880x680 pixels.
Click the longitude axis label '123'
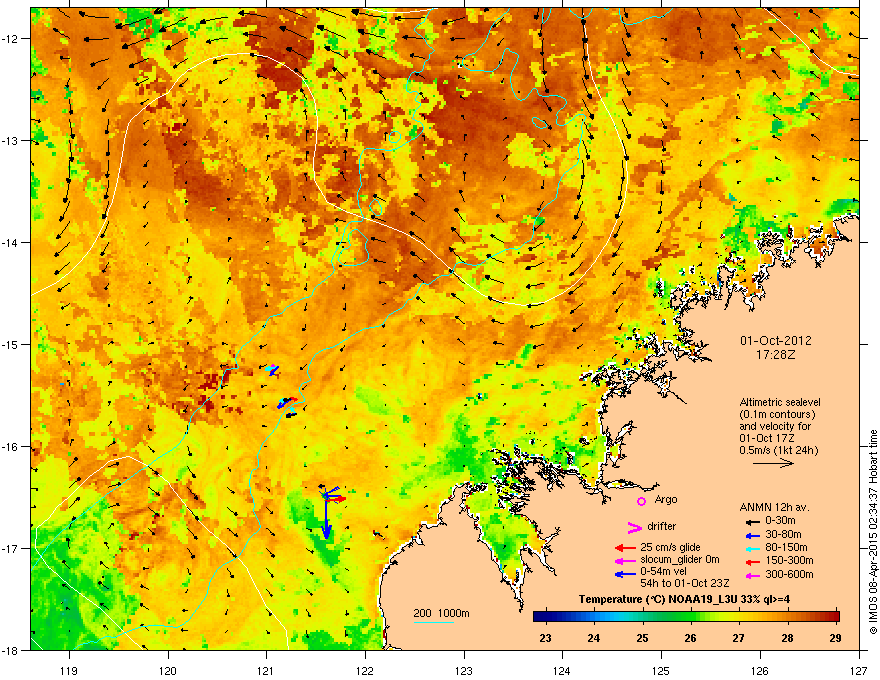(x=464, y=670)
